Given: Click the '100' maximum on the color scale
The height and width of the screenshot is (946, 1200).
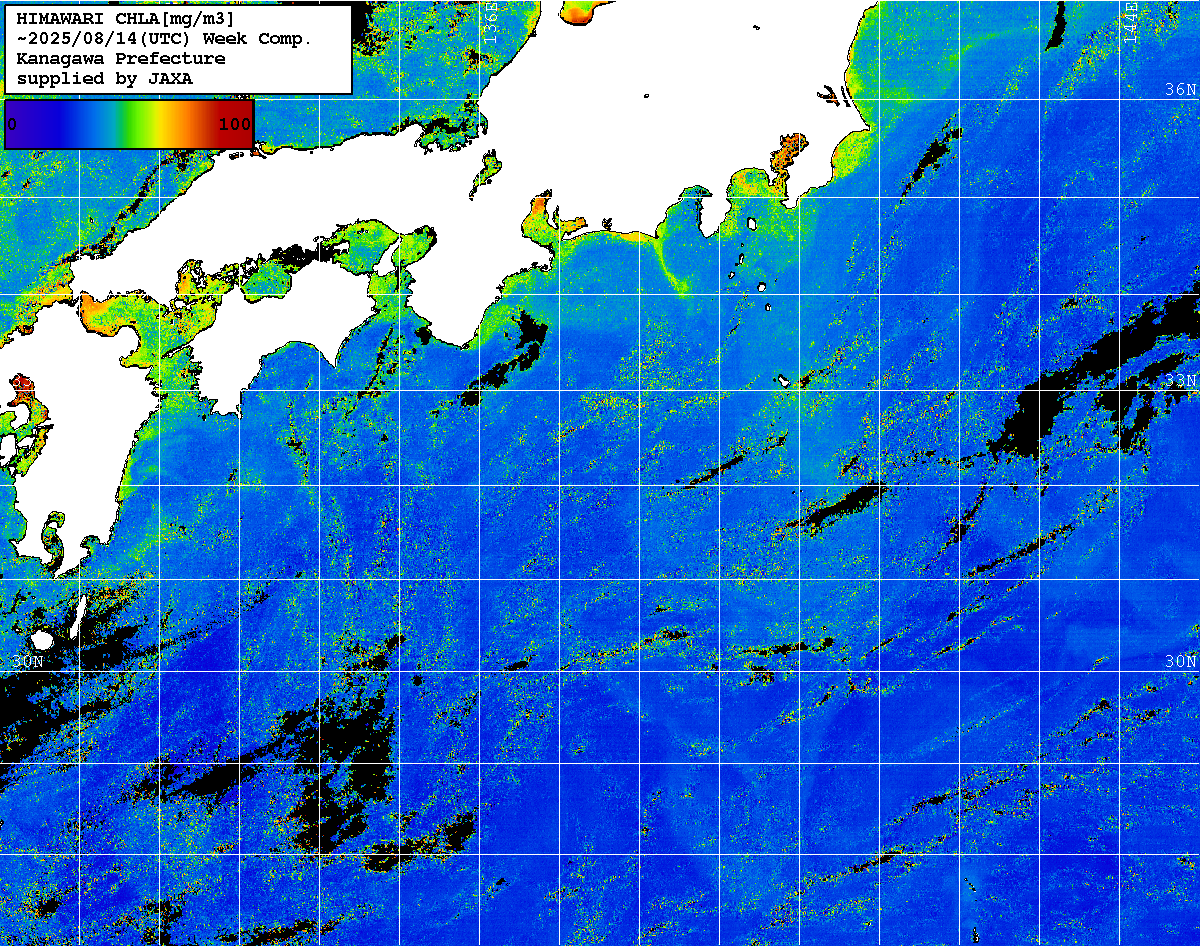Looking at the screenshot, I should coord(234,124).
